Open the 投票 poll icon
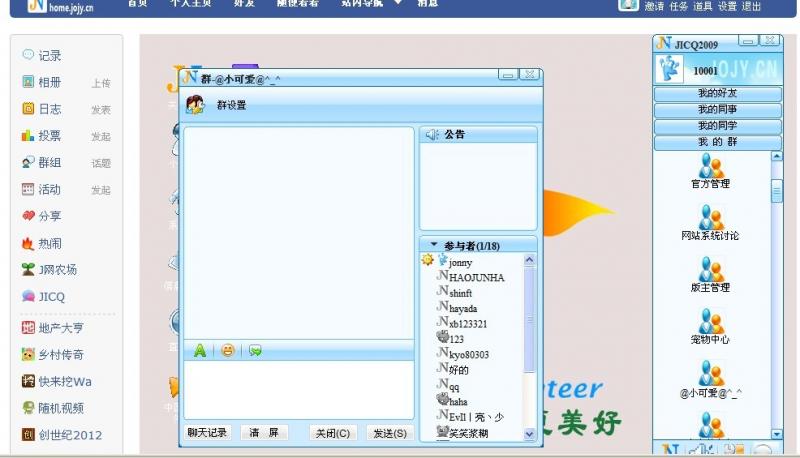The image size is (800, 458). coord(28,136)
